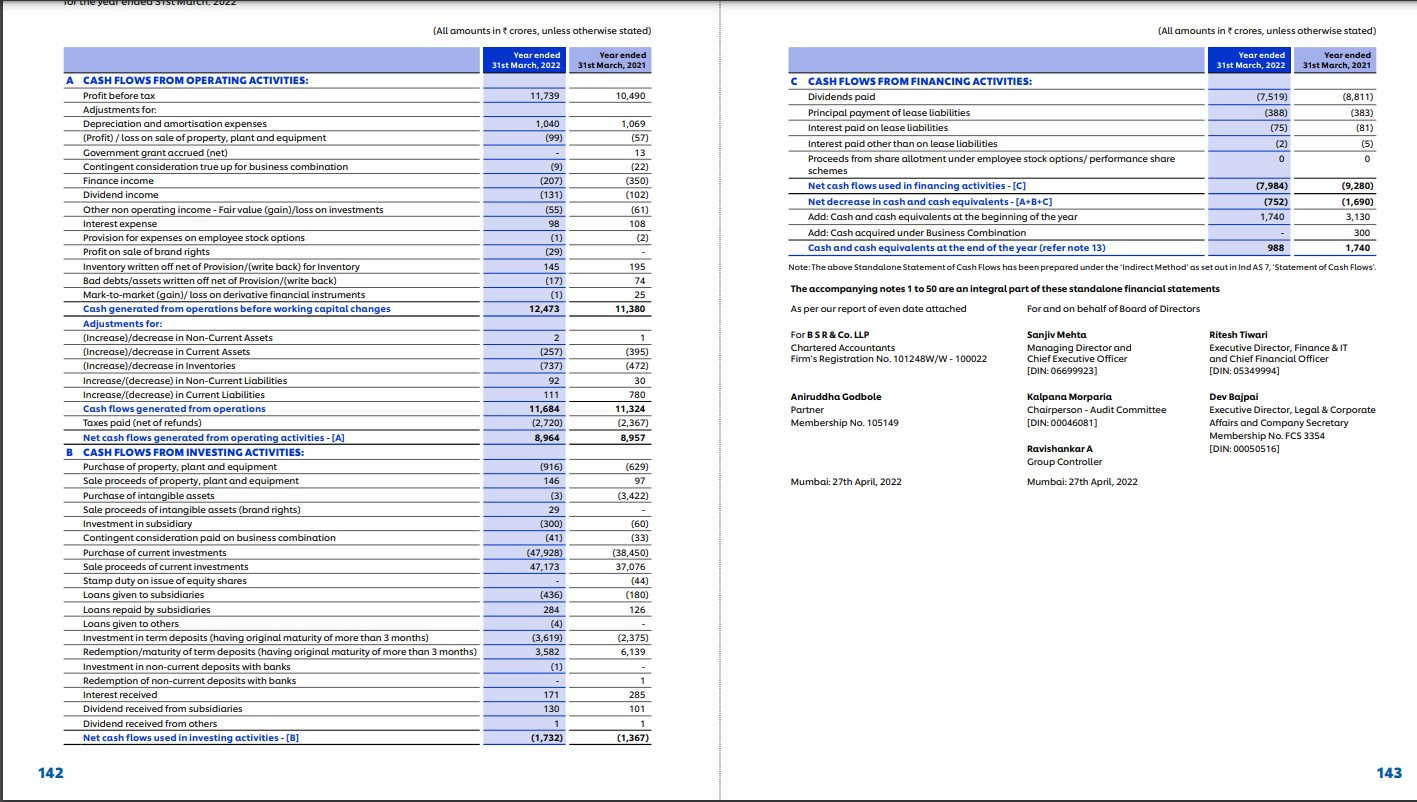Screen dimensions: 1417x802
Task: Click the For B S R & Co. LLP text
Action: pyautogui.click(x=824, y=335)
